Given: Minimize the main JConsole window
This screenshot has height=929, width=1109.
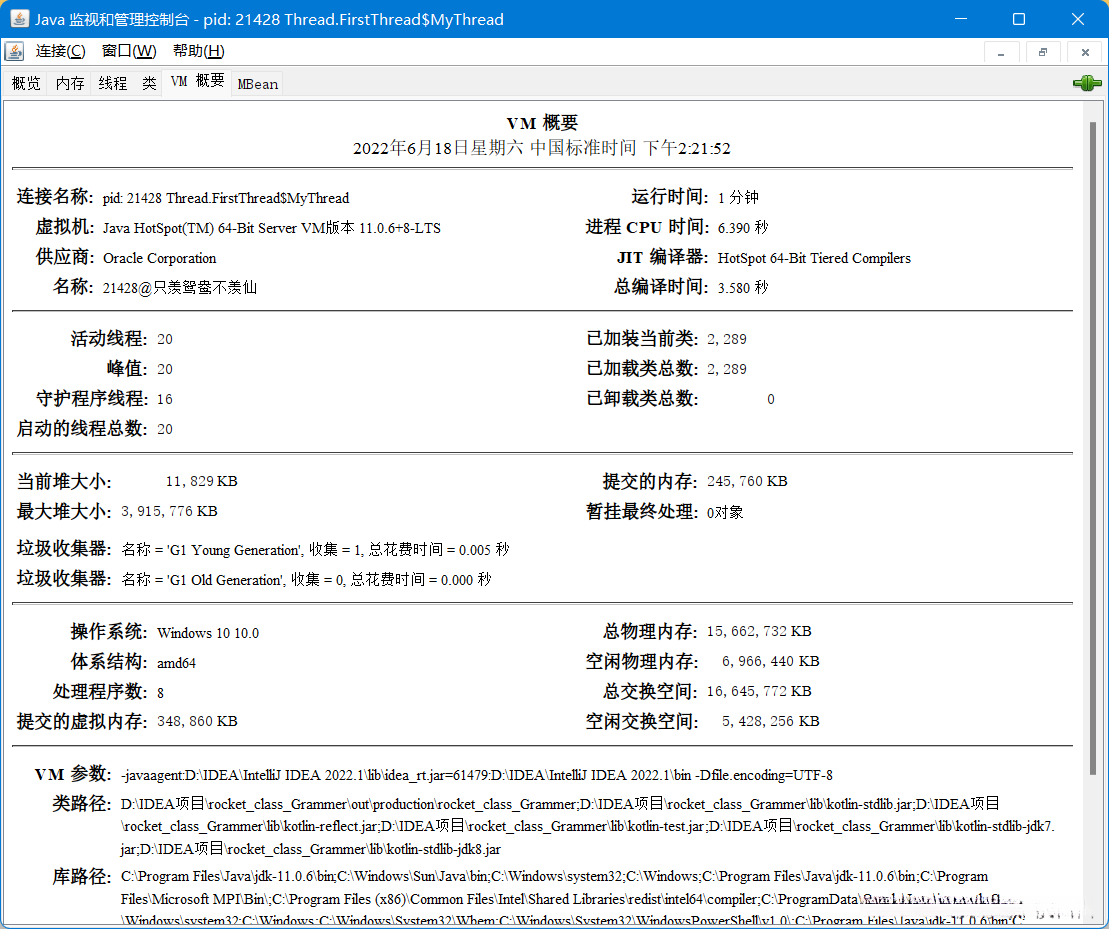Looking at the screenshot, I should (960, 19).
